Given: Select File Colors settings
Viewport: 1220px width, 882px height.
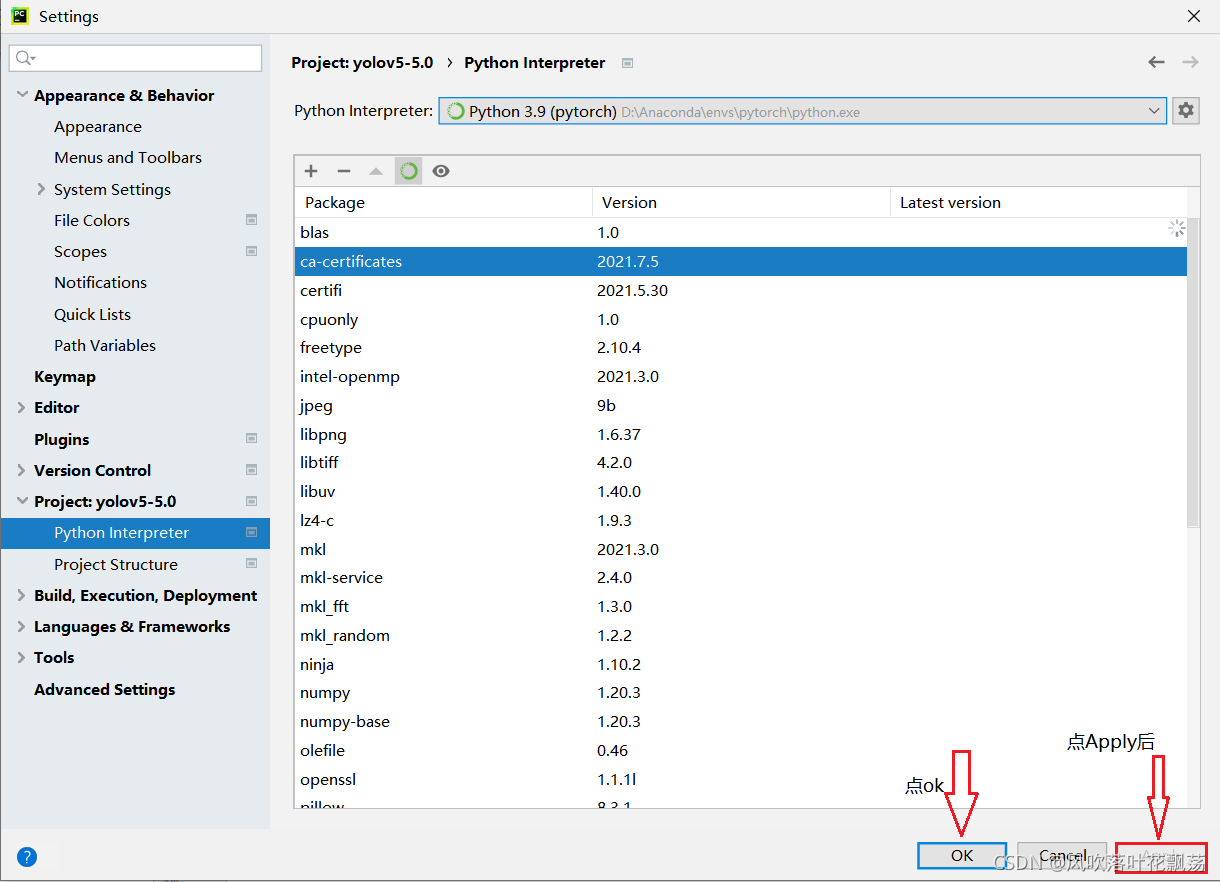Looking at the screenshot, I should click(92, 220).
